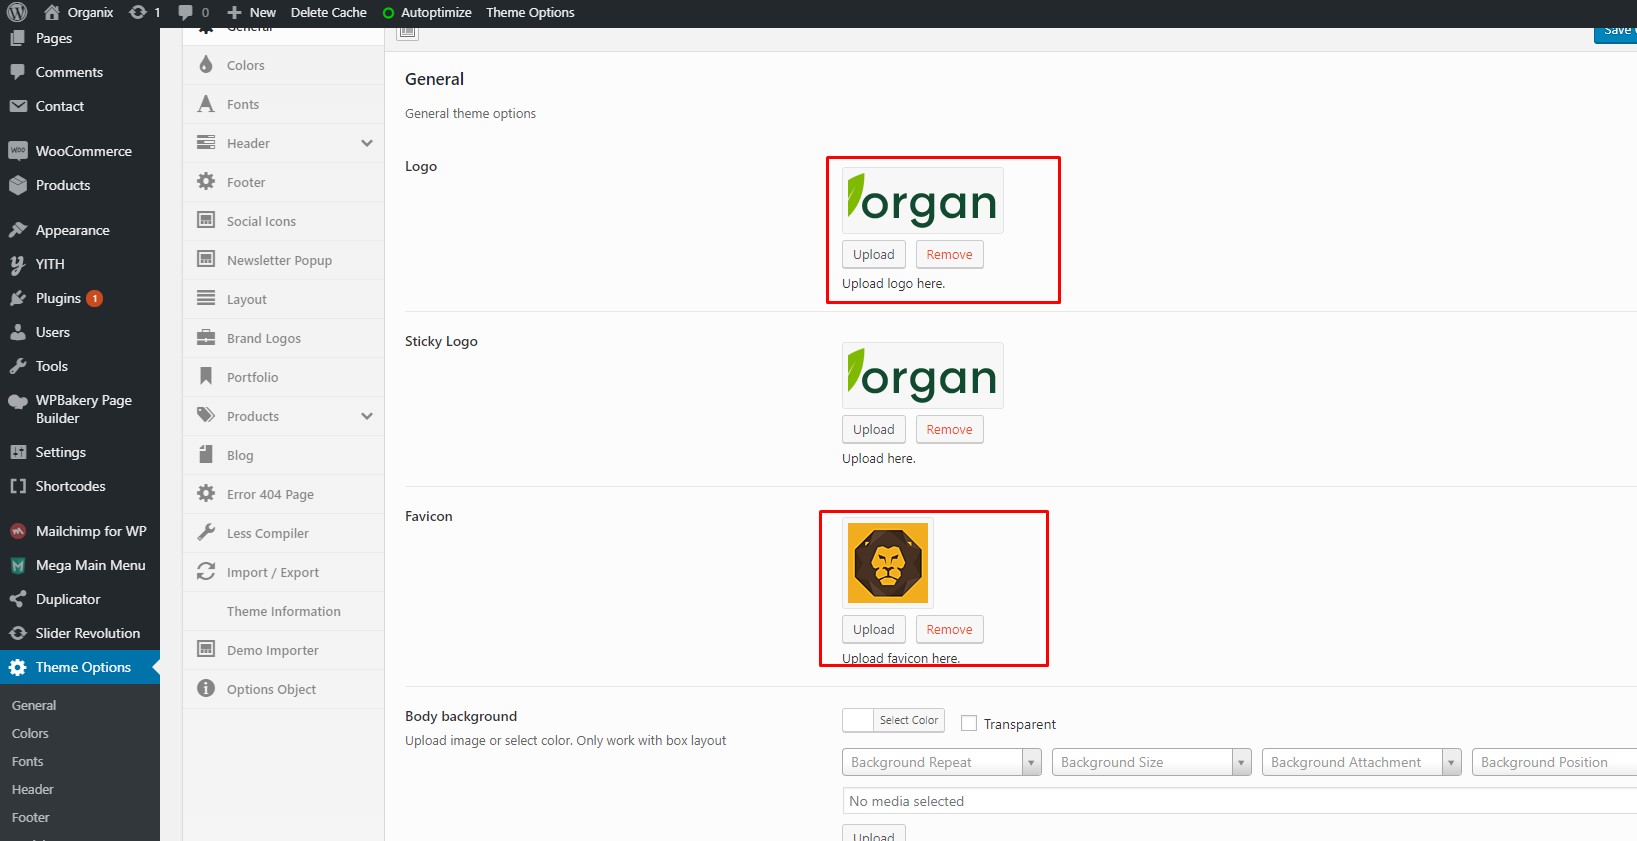Click the Mailchimp for WP sidebar icon

[18, 531]
